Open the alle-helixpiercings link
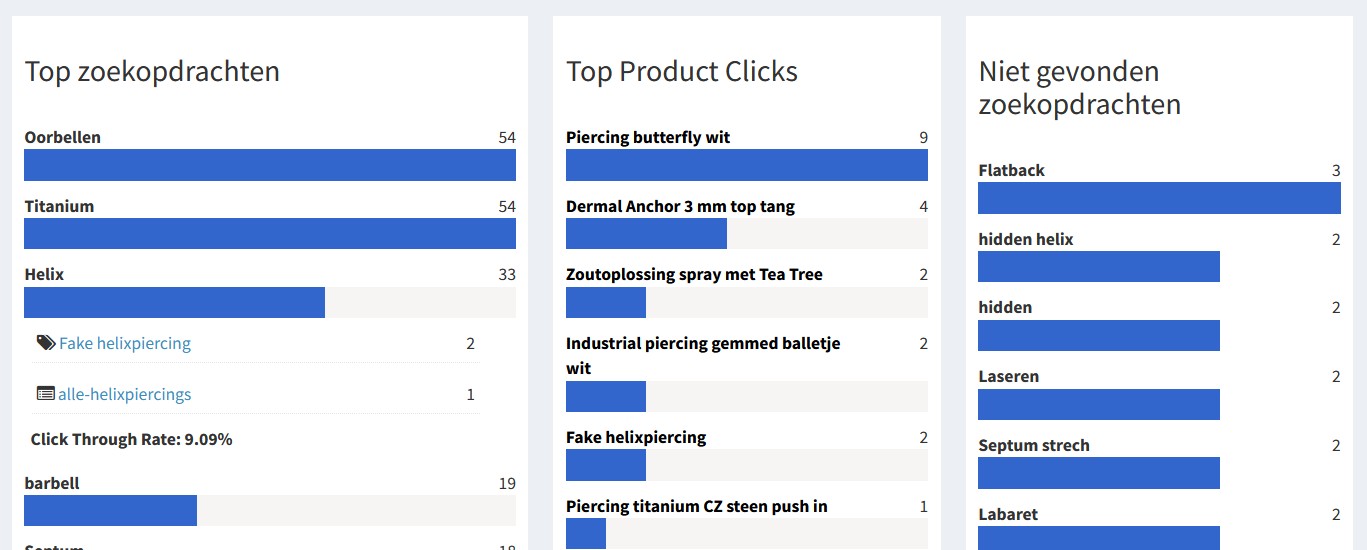 125,395
